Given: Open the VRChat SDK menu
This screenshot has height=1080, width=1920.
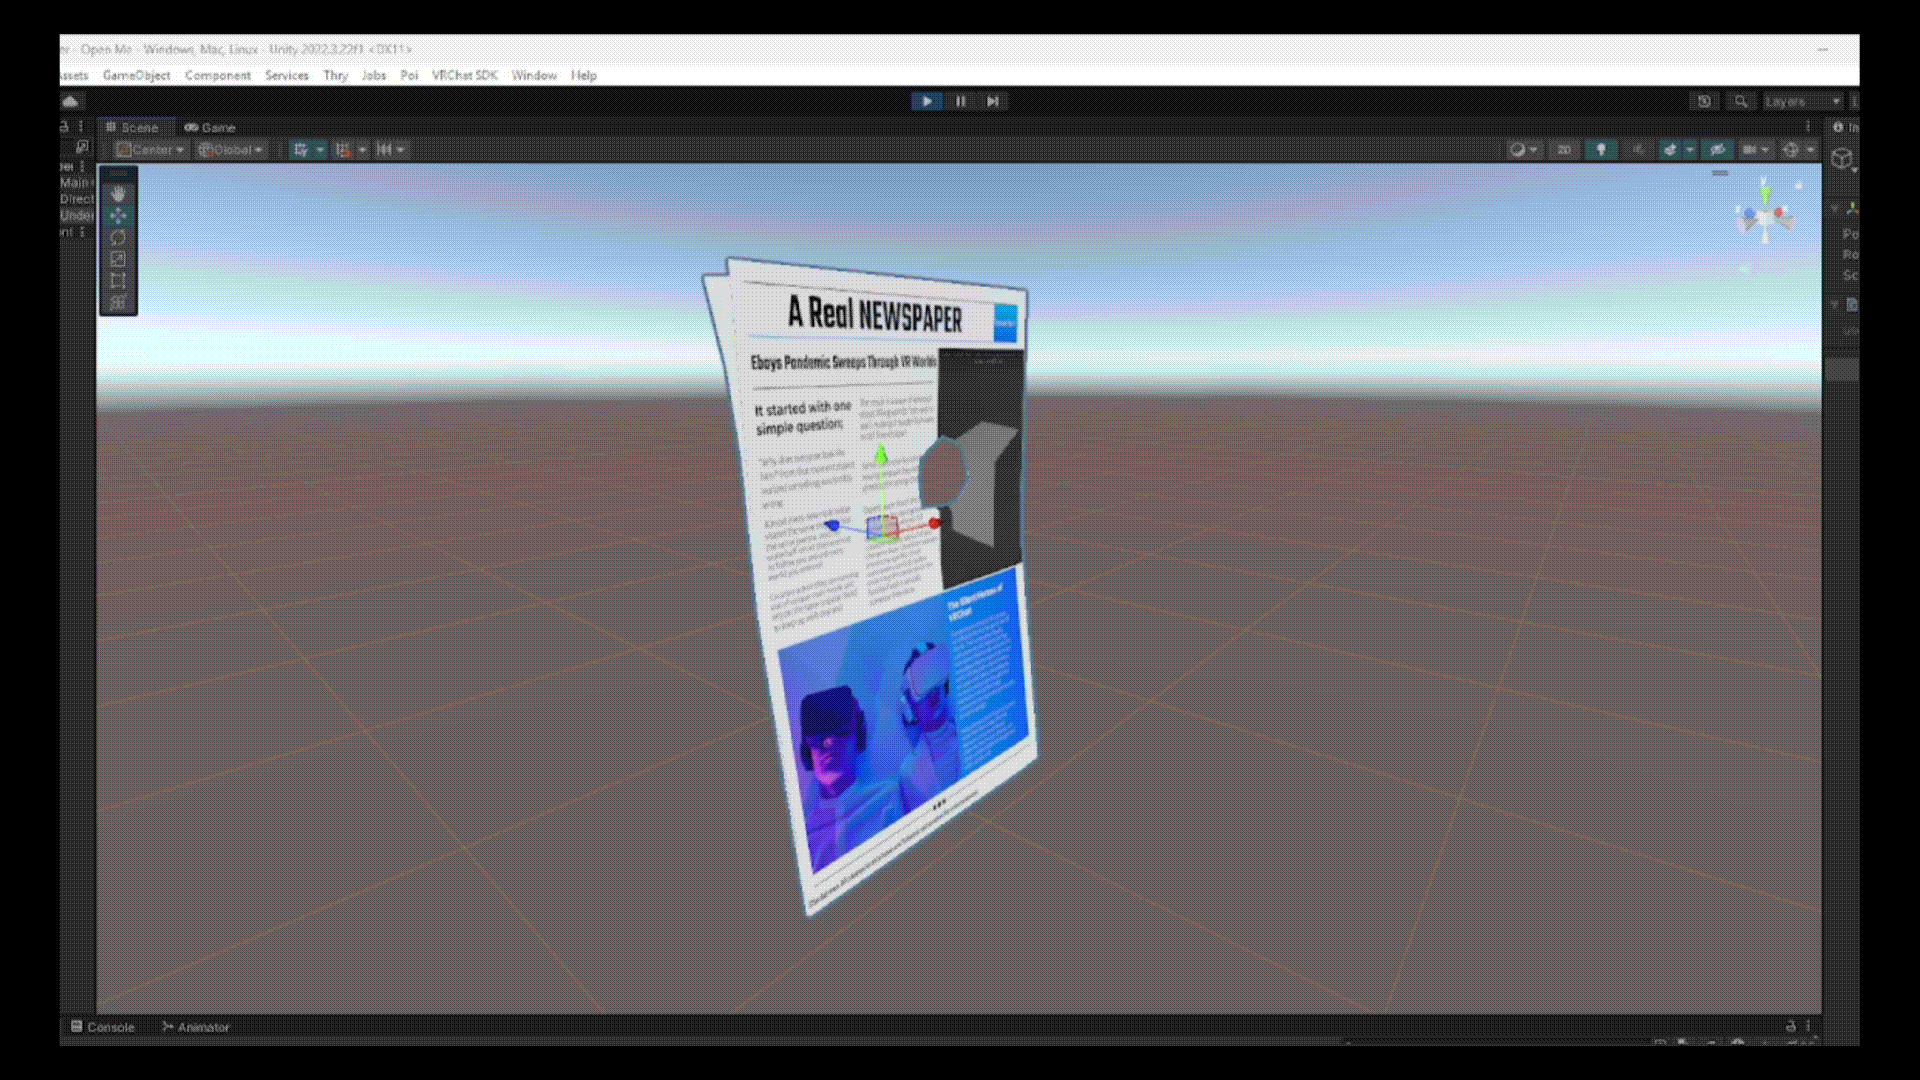Looking at the screenshot, I should (464, 75).
